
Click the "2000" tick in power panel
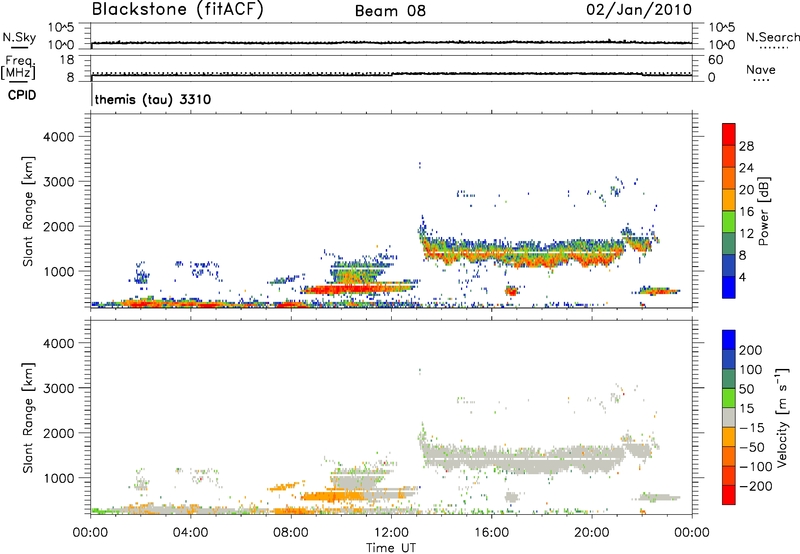pyautogui.click(x=59, y=226)
